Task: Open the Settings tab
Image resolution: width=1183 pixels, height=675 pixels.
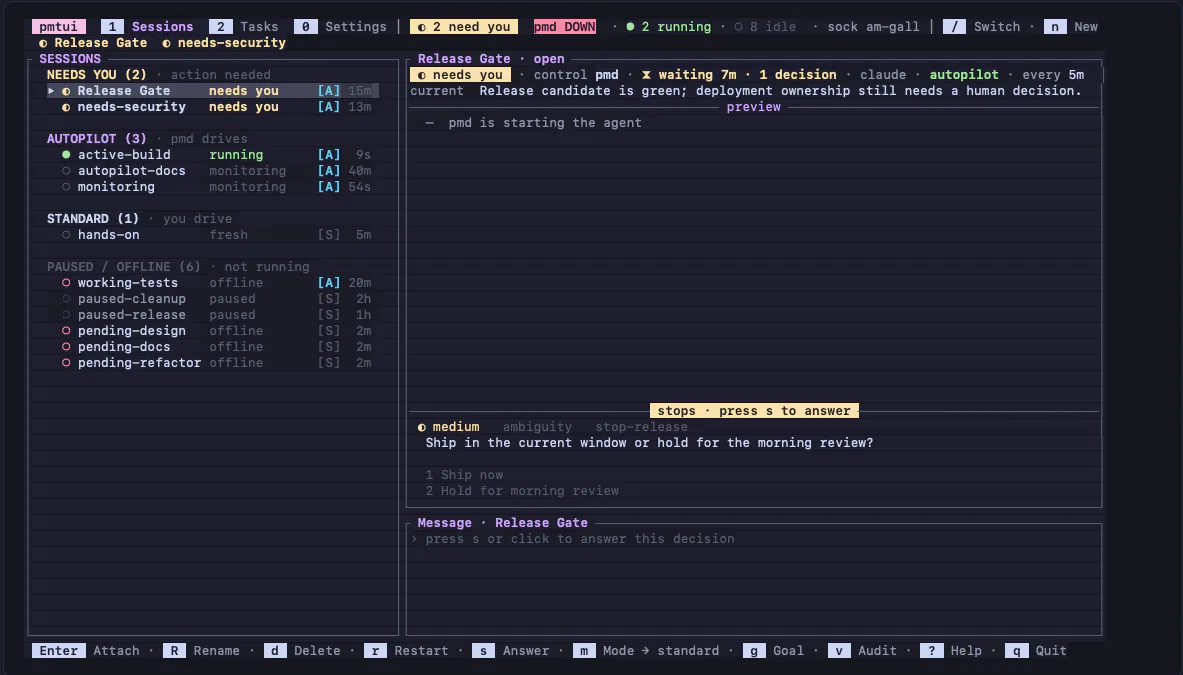Action: pyautogui.click(x=340, y=26)
